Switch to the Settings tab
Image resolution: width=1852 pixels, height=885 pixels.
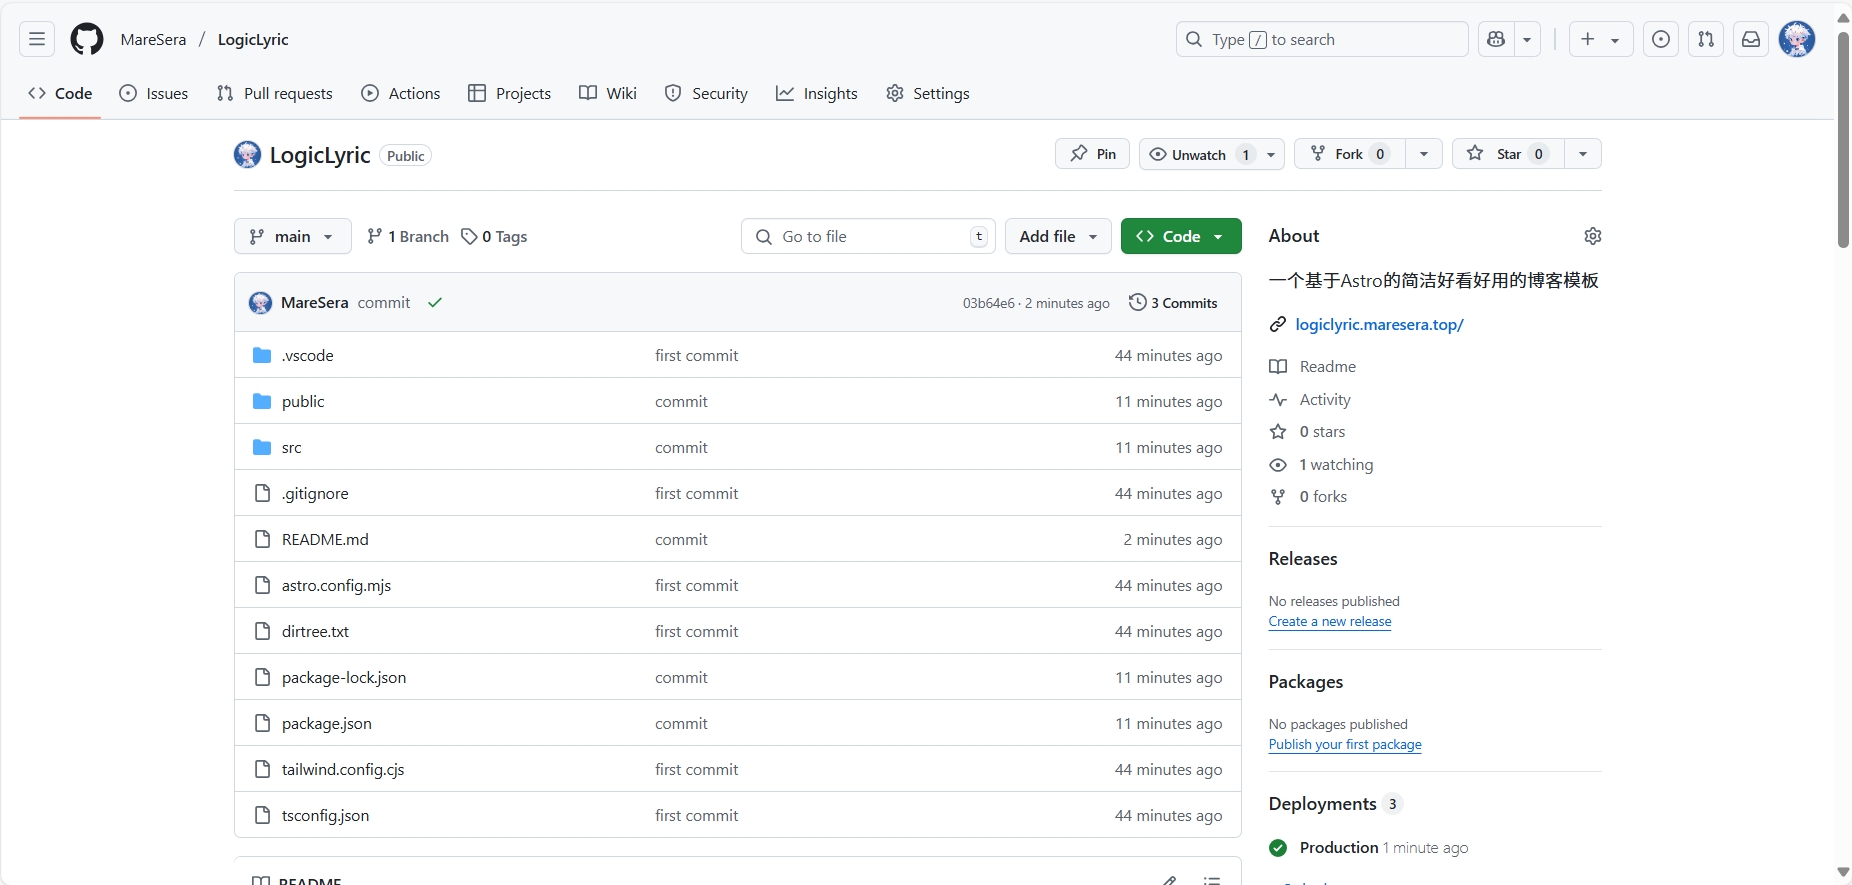(x=928, y=93)
